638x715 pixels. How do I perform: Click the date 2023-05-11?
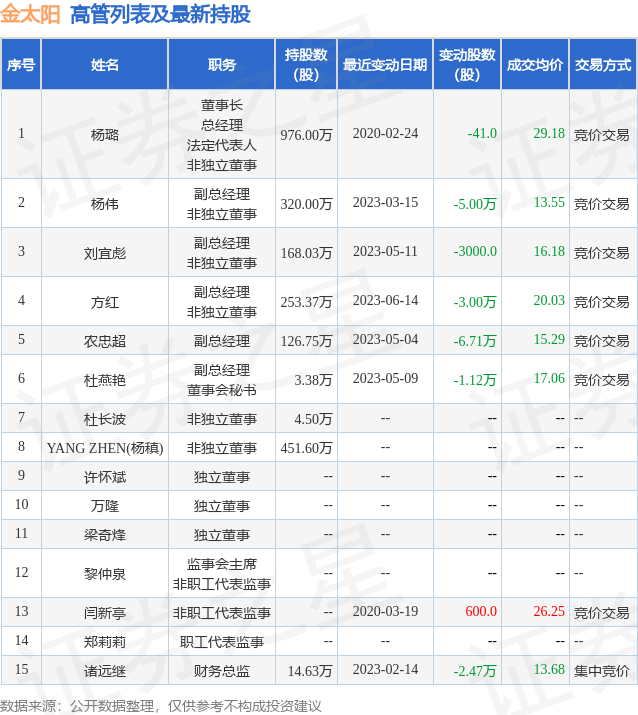(x=385, y=251)
